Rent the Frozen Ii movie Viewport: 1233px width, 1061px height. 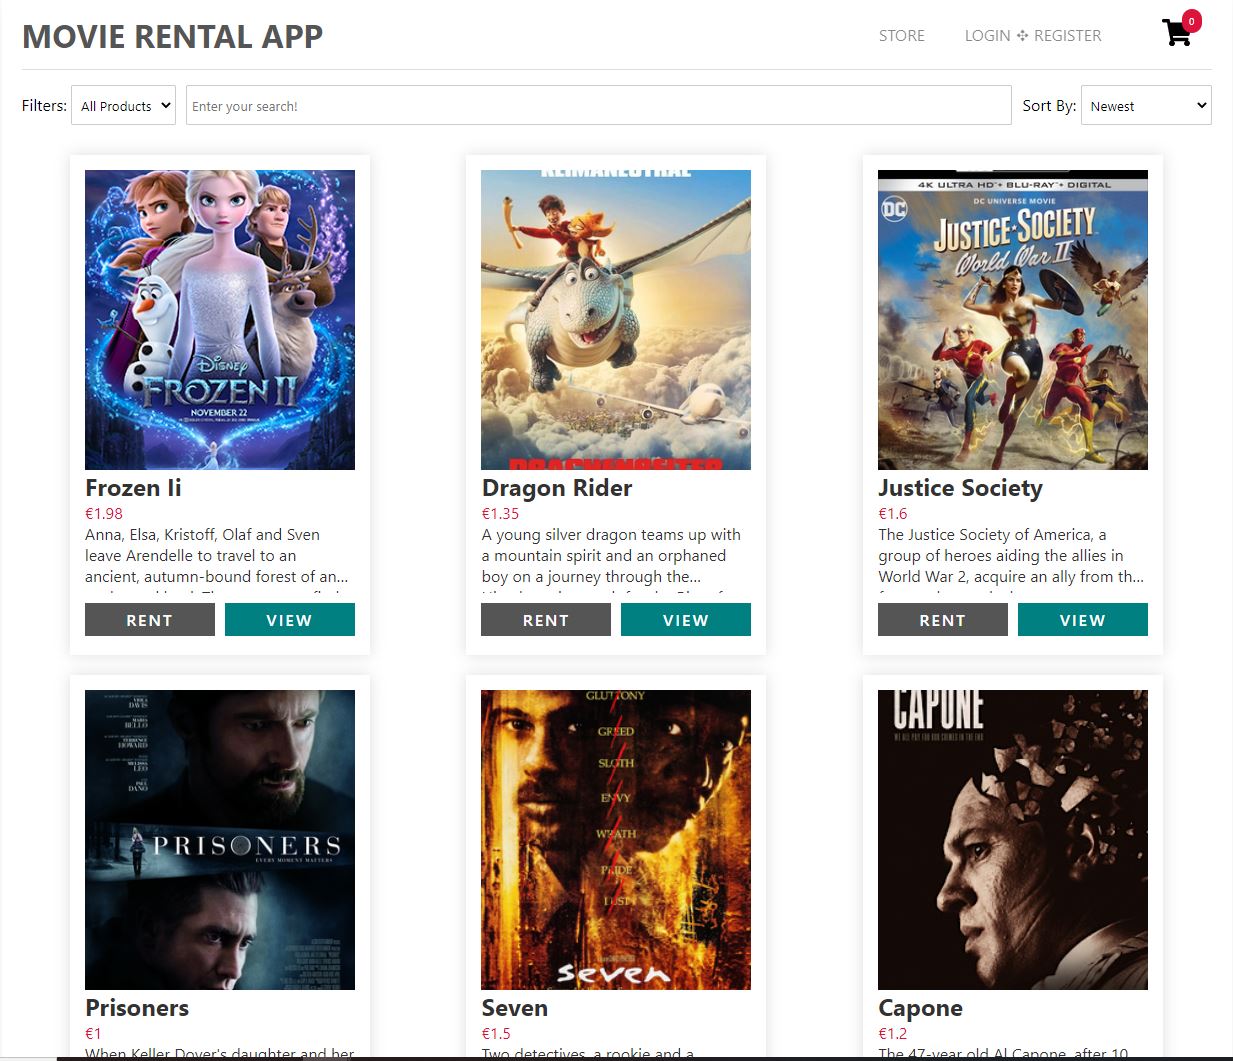(x=149, y=619)
